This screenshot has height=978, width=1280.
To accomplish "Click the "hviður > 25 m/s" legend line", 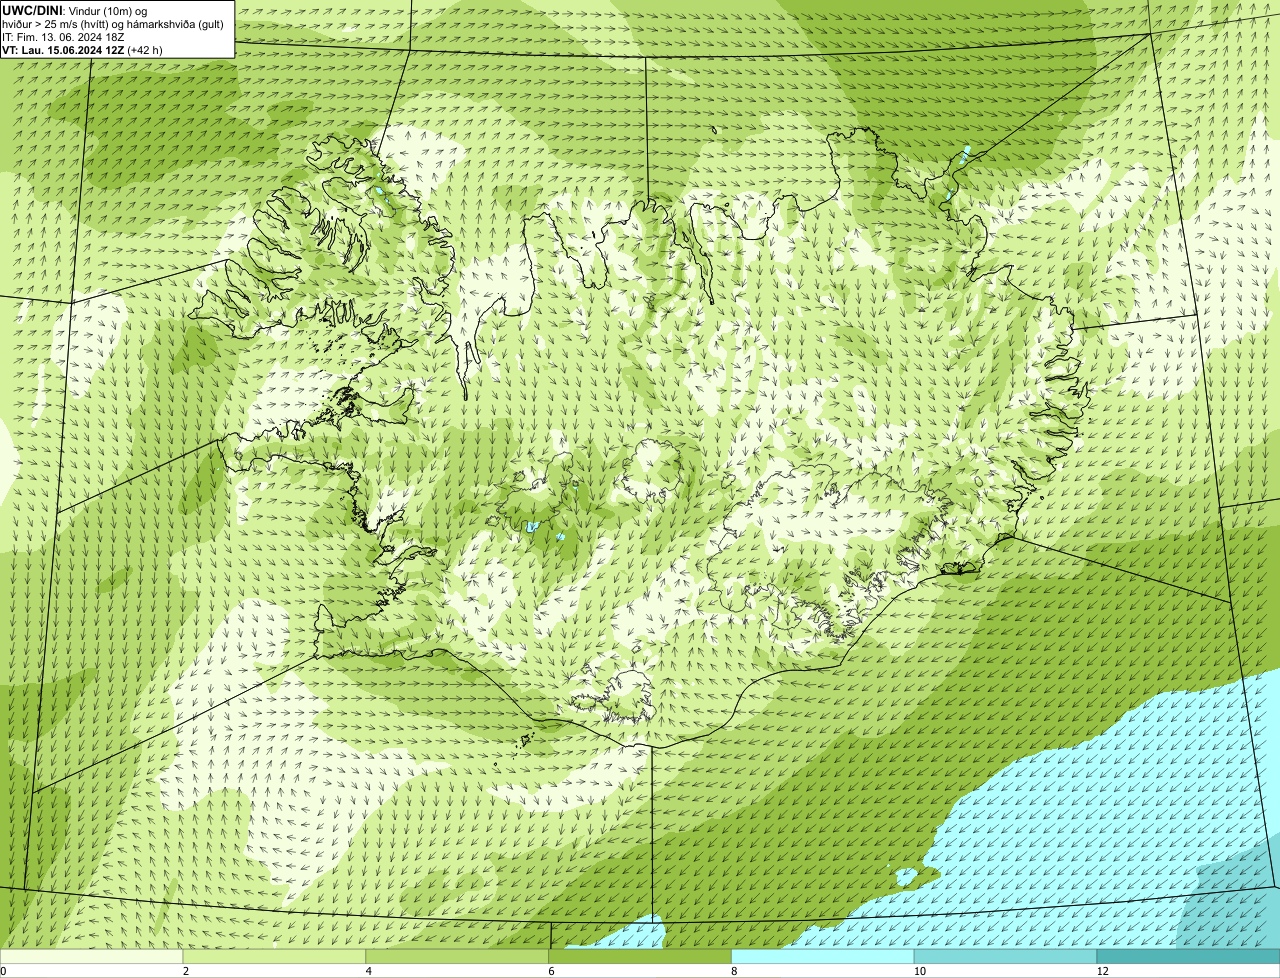I will click(113, 24).
